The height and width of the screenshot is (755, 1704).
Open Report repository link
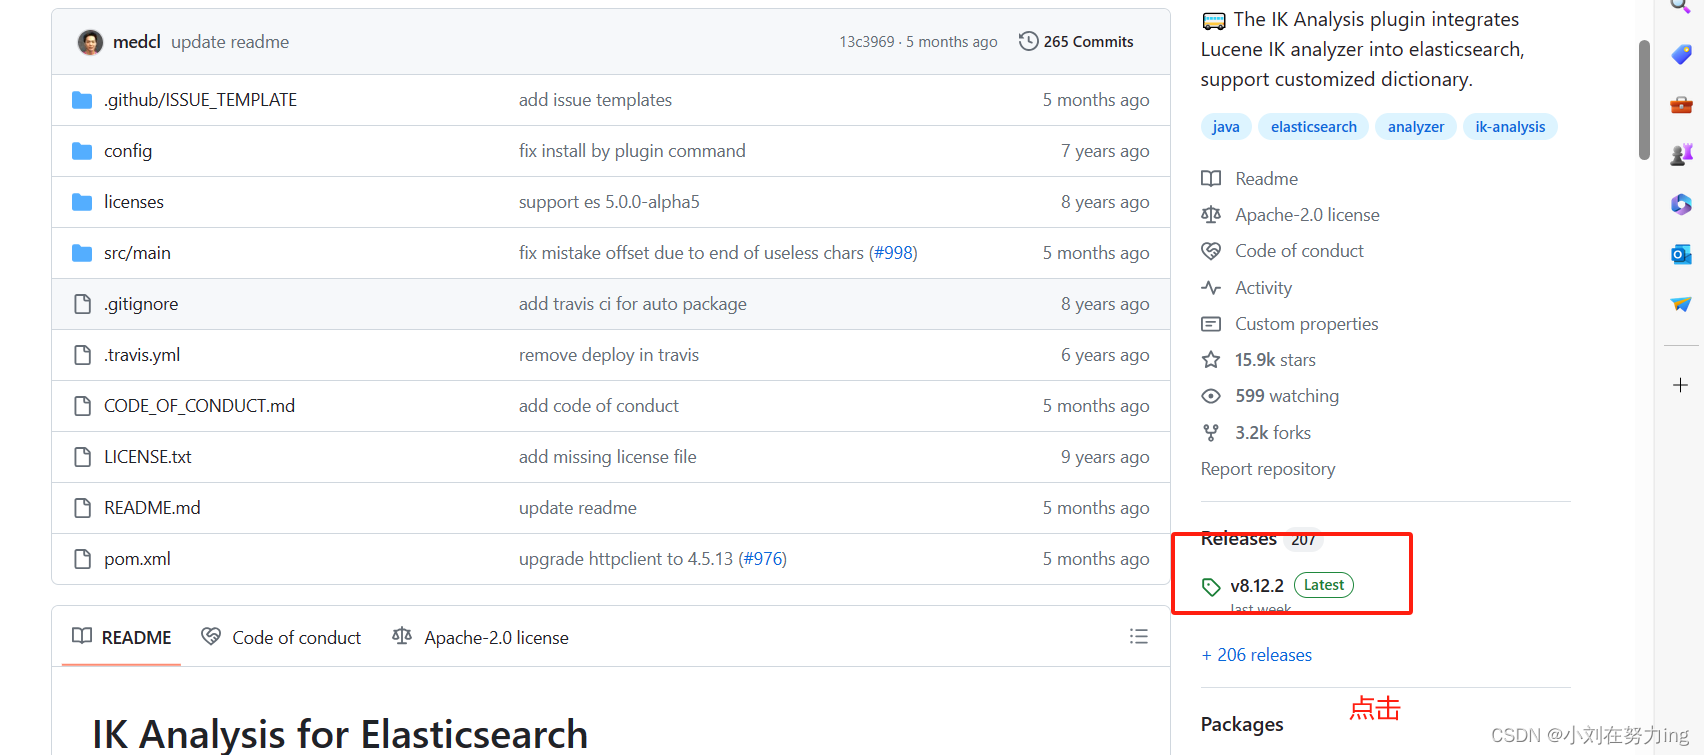[1268, 469]
